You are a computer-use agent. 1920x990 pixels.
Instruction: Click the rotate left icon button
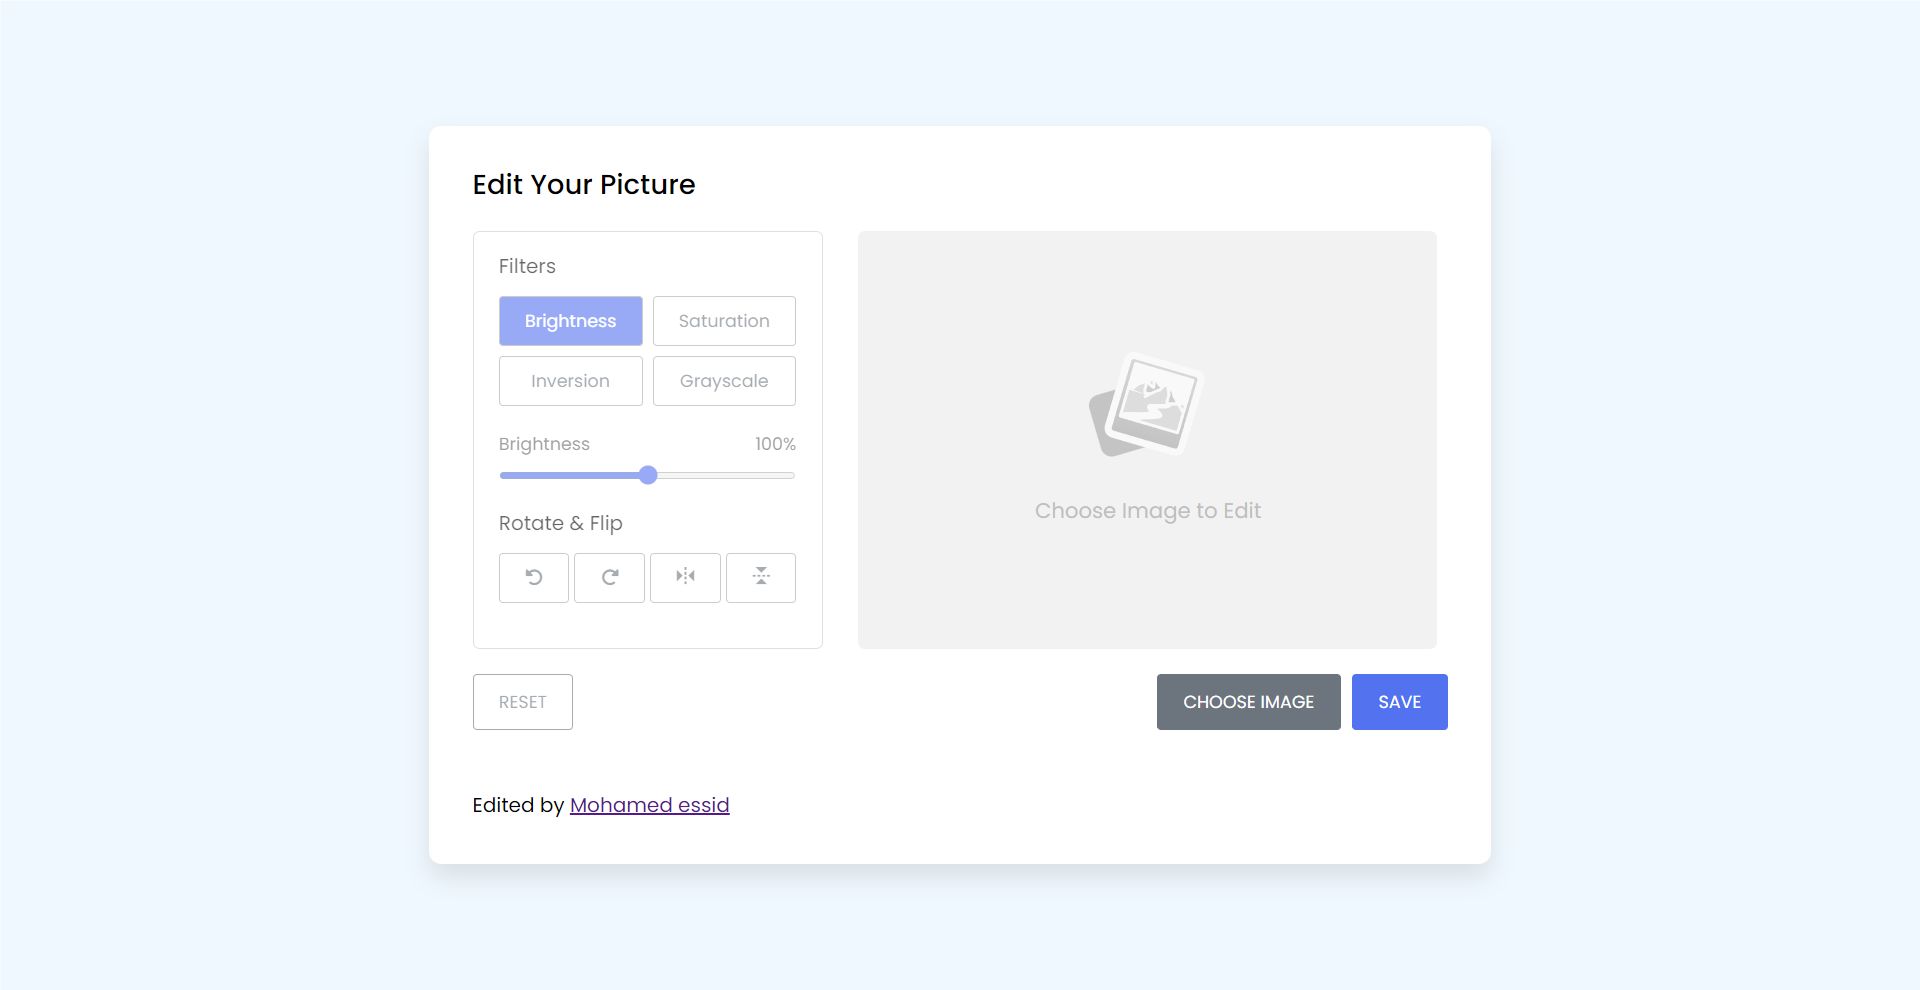[534, 578]
